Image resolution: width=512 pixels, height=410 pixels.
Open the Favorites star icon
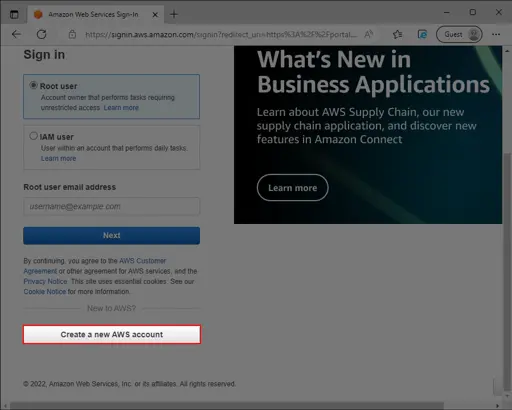pyautogui.click(x=397, y=34)
